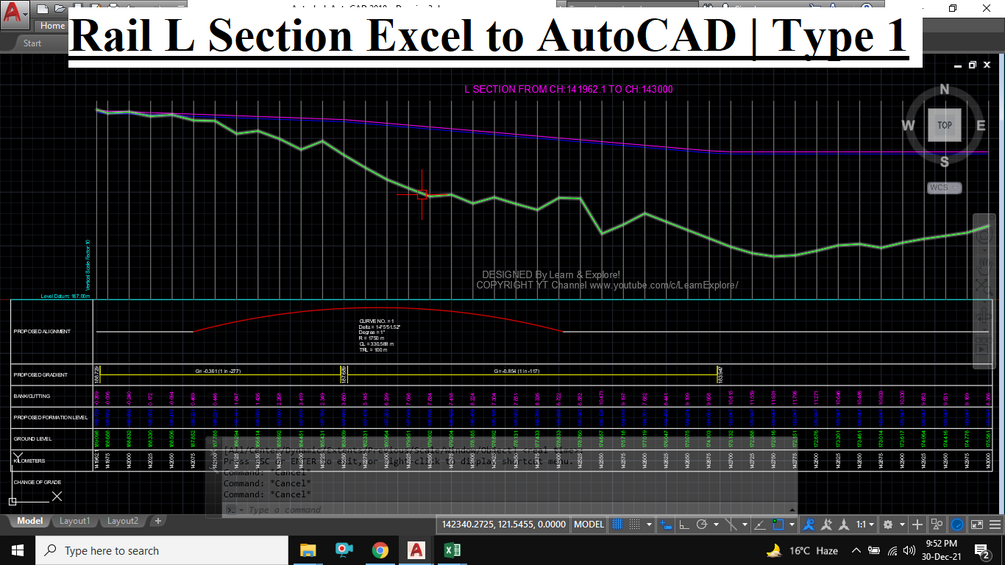Open the 1:1 annotation scale dropdown
This screenshot has width=1005, height=565.
[865, 524]
